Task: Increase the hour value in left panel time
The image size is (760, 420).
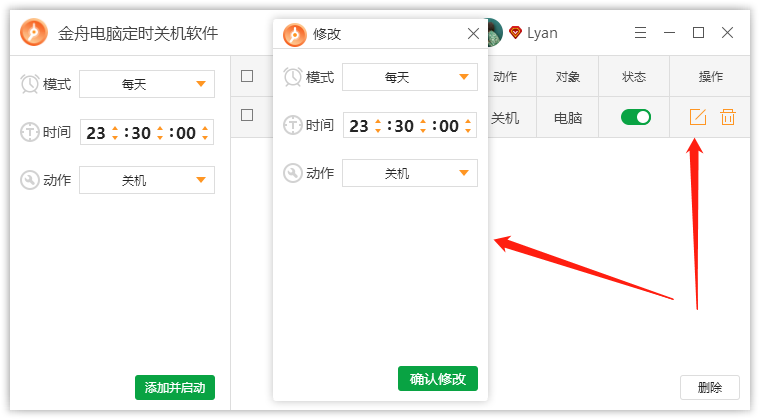Action: pyautogui.click(x=115, y=128)
